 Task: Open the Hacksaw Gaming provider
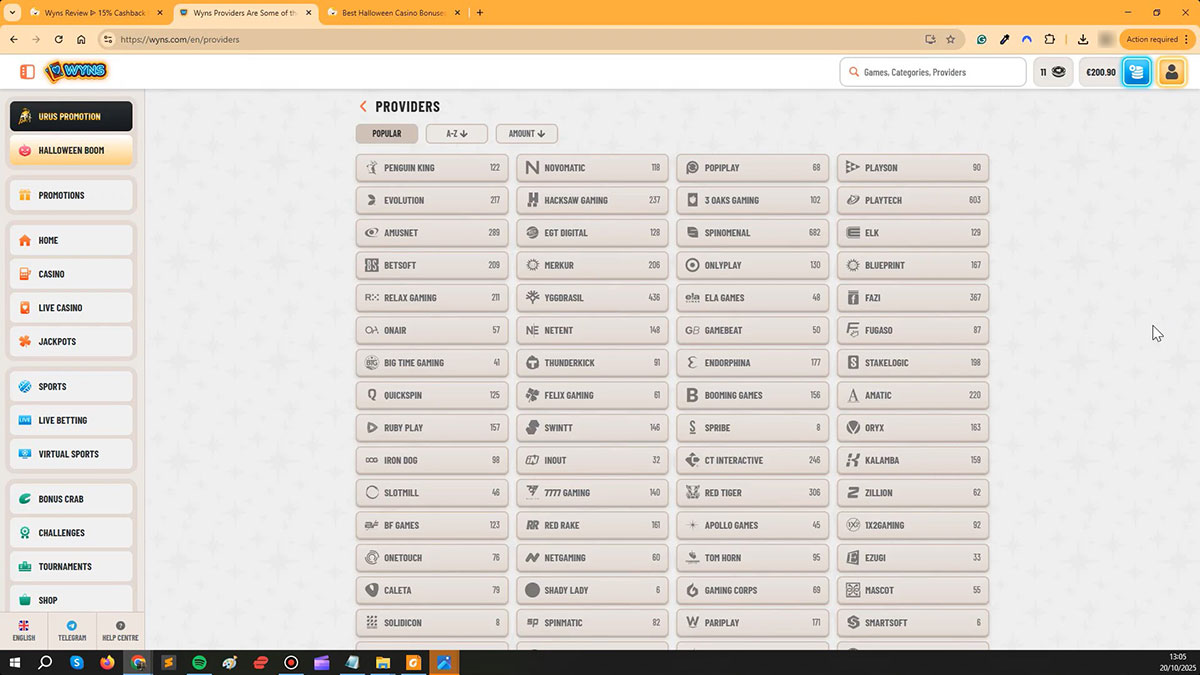coord(592,200)
